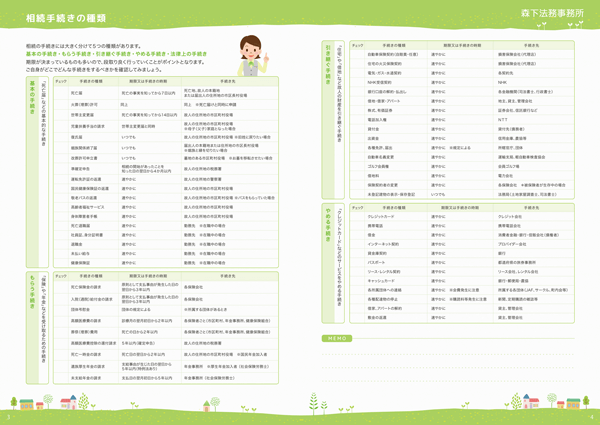
Task: Click the 高齢者福祉サービス row name
Action: tap(87, 207)
